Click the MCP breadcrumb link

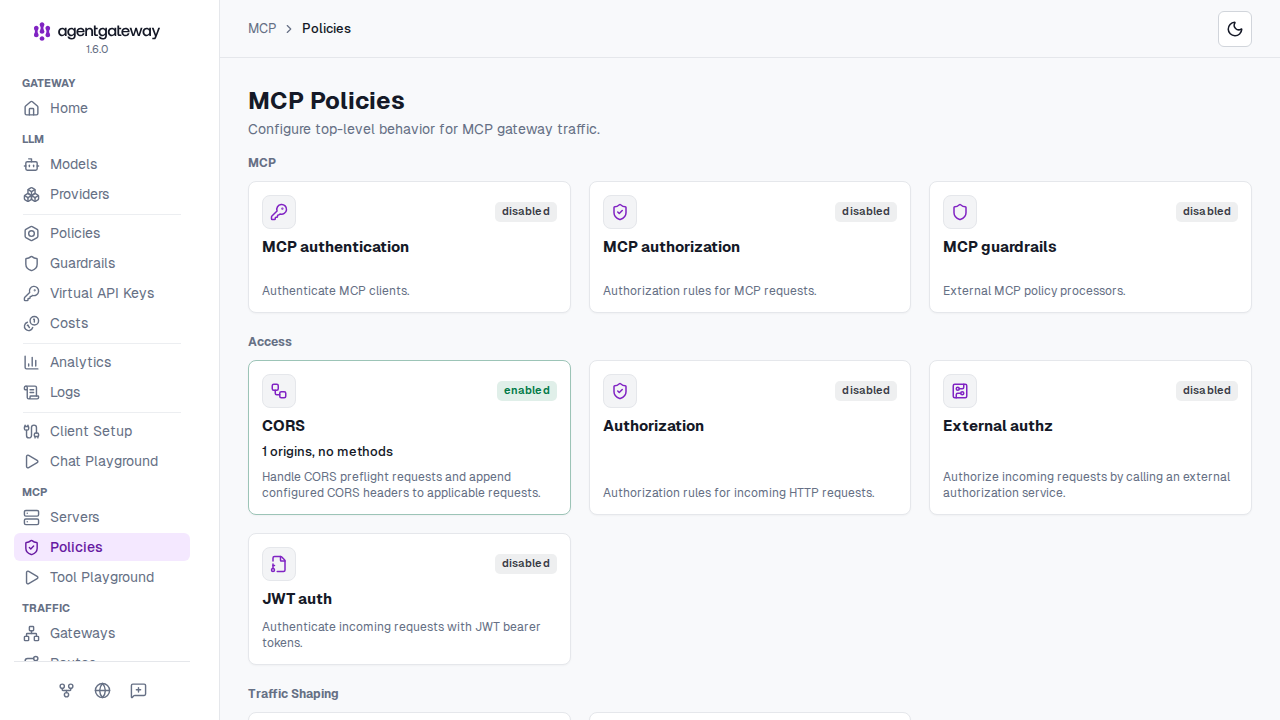point(262,28)
